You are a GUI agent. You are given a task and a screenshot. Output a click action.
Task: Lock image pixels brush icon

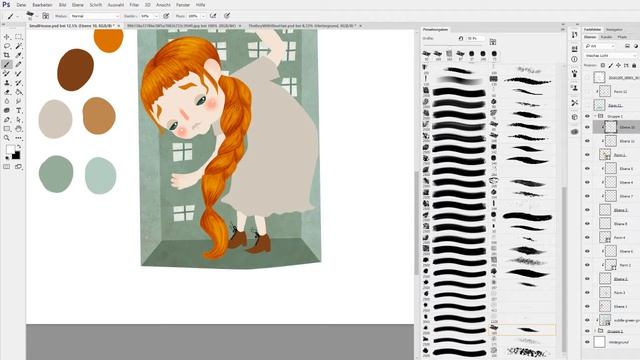611,65
